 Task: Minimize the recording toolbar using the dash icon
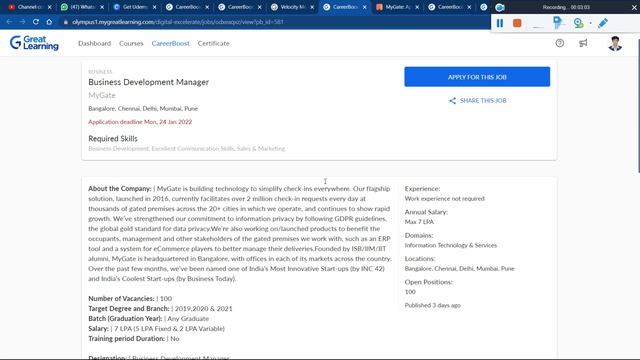[538, 27]
